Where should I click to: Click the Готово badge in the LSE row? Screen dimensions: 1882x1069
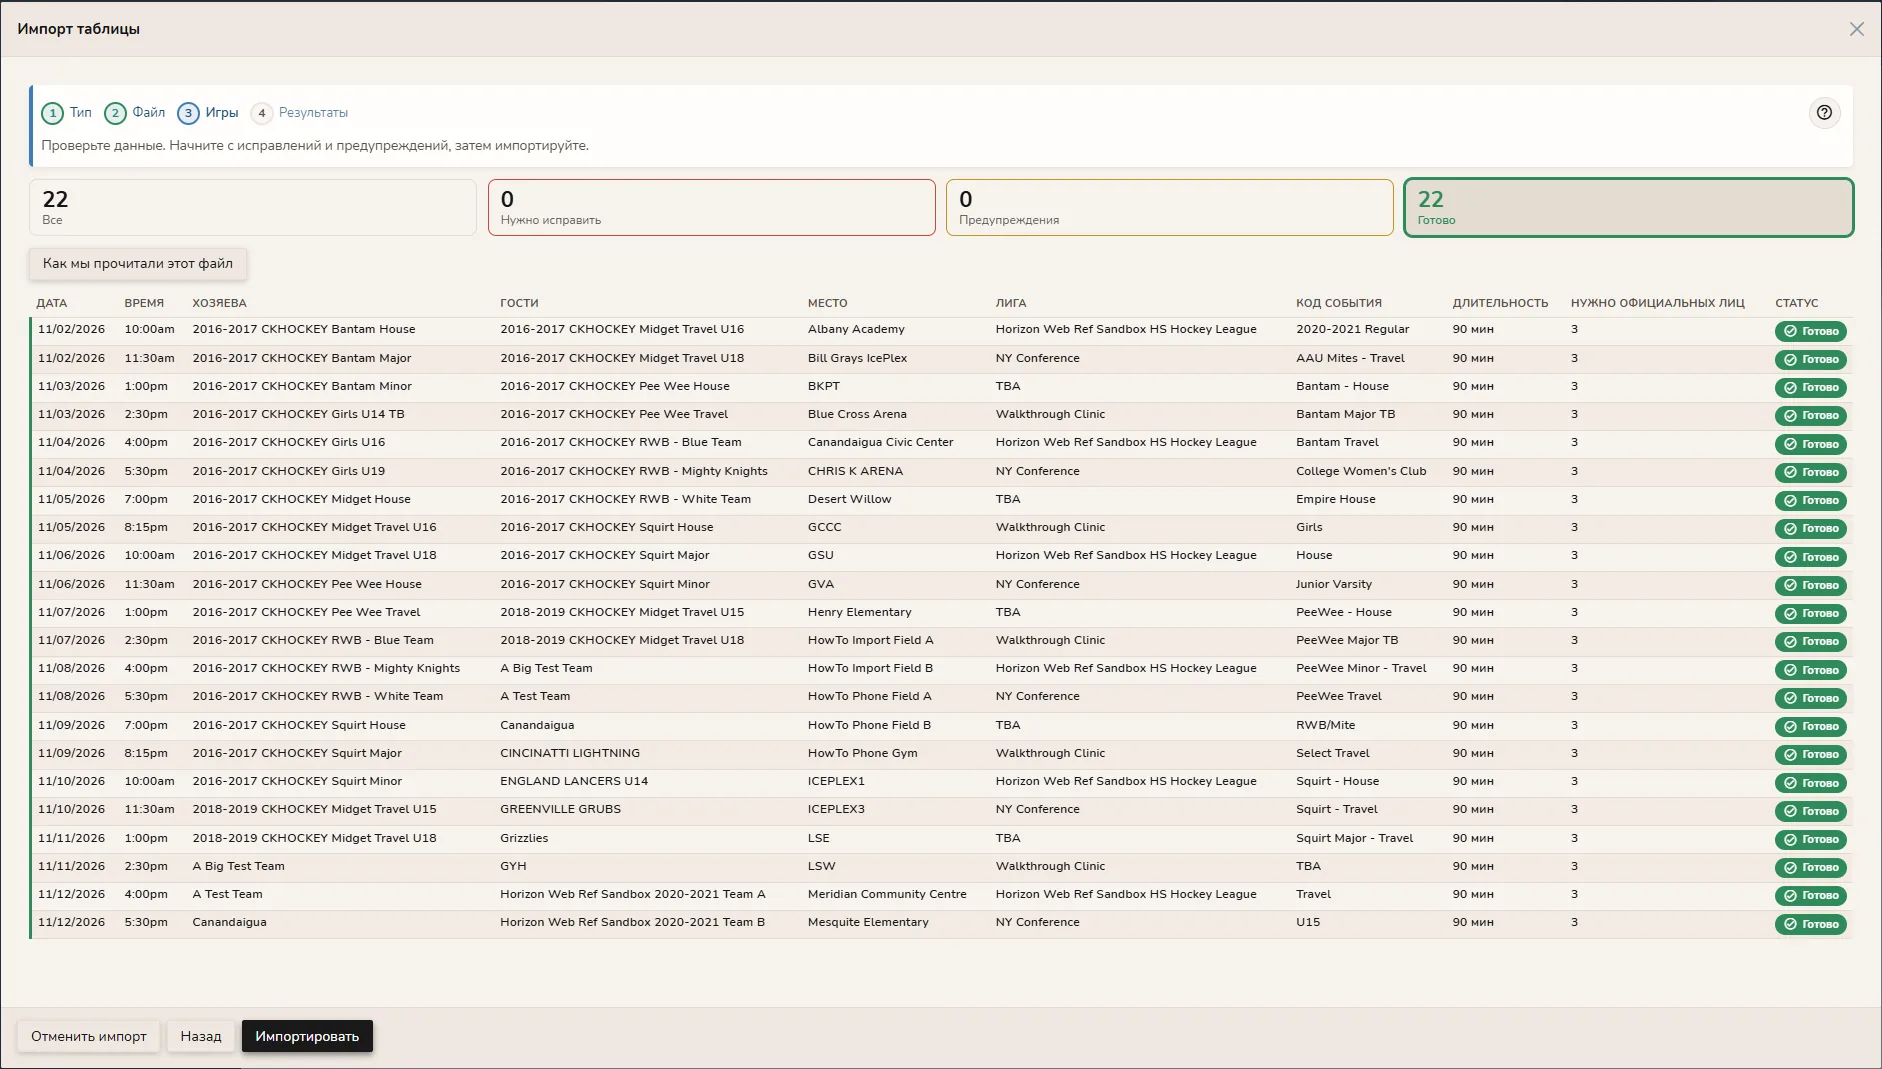click(1811, 839)
